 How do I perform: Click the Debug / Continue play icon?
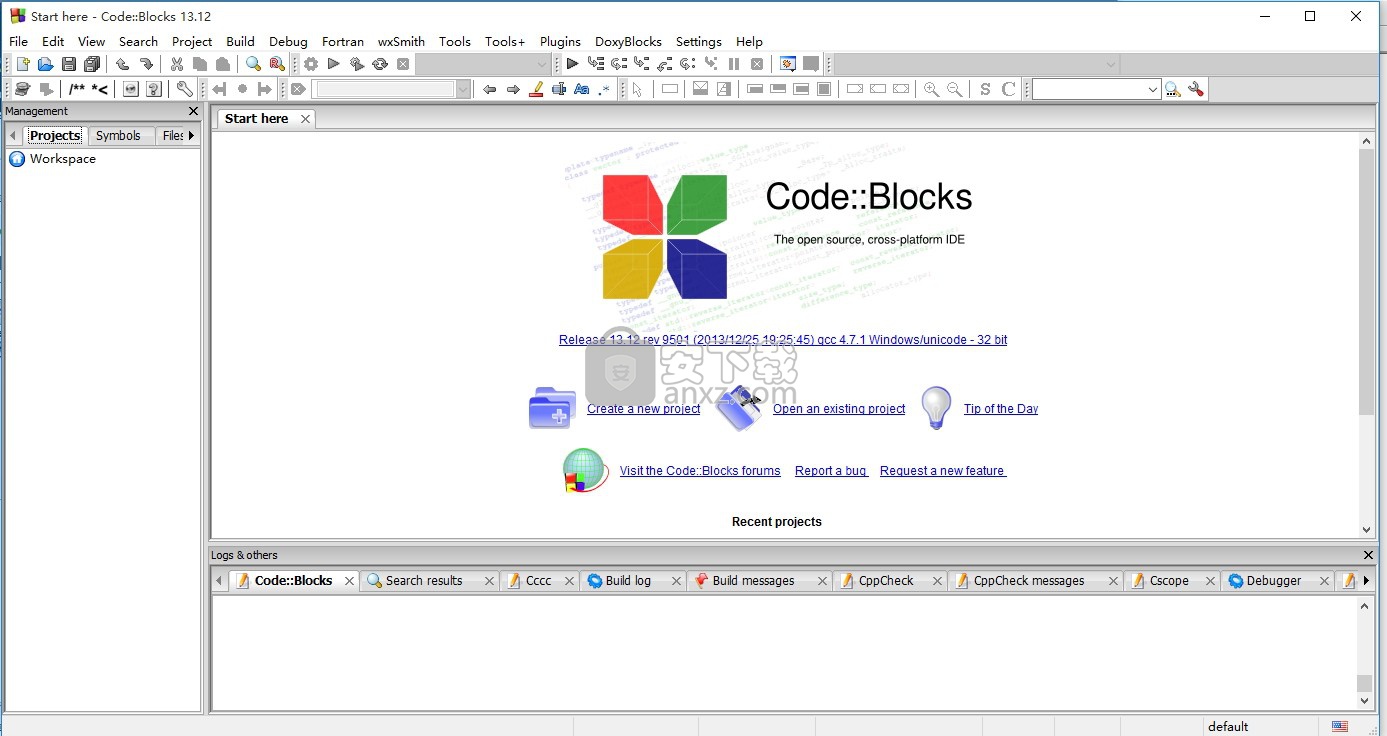click(572, 64)
